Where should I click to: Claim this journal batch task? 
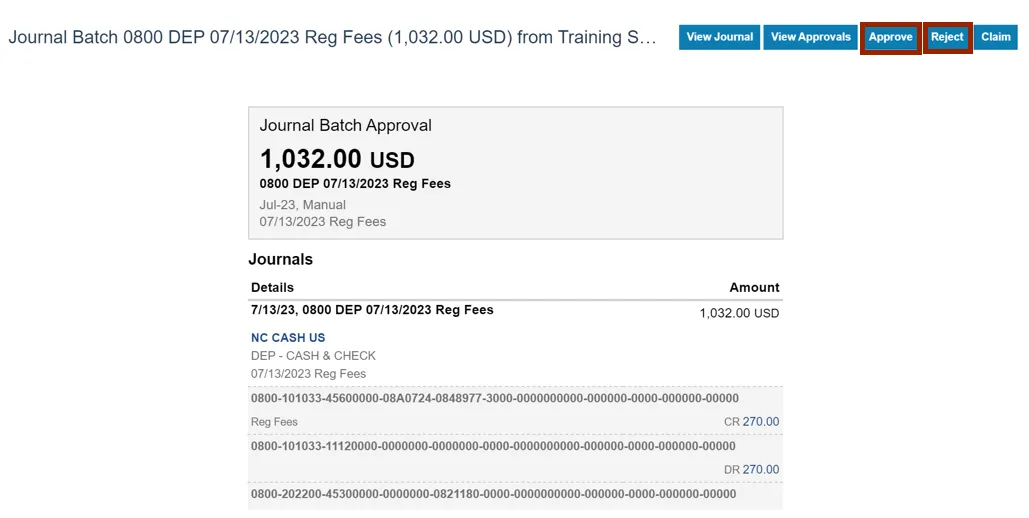(x=995, y=37)
